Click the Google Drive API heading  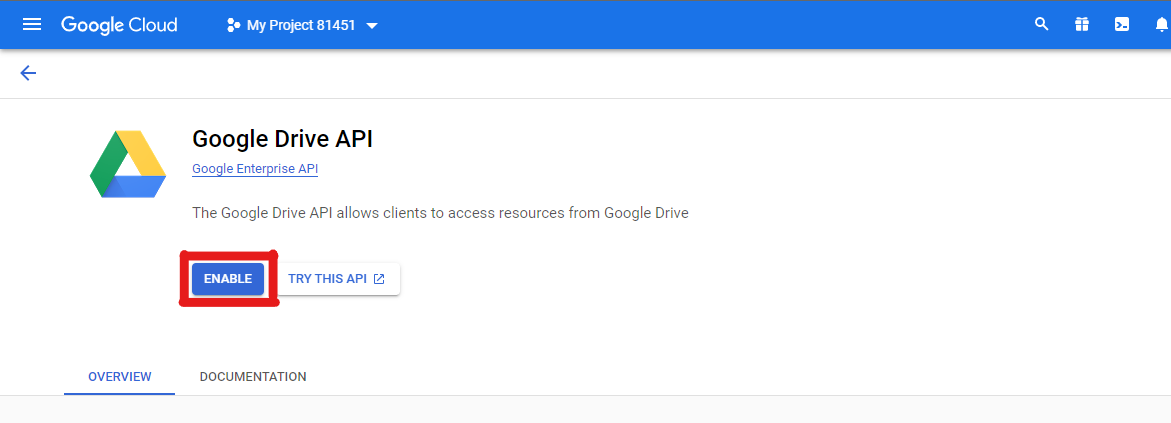[282, 139]
